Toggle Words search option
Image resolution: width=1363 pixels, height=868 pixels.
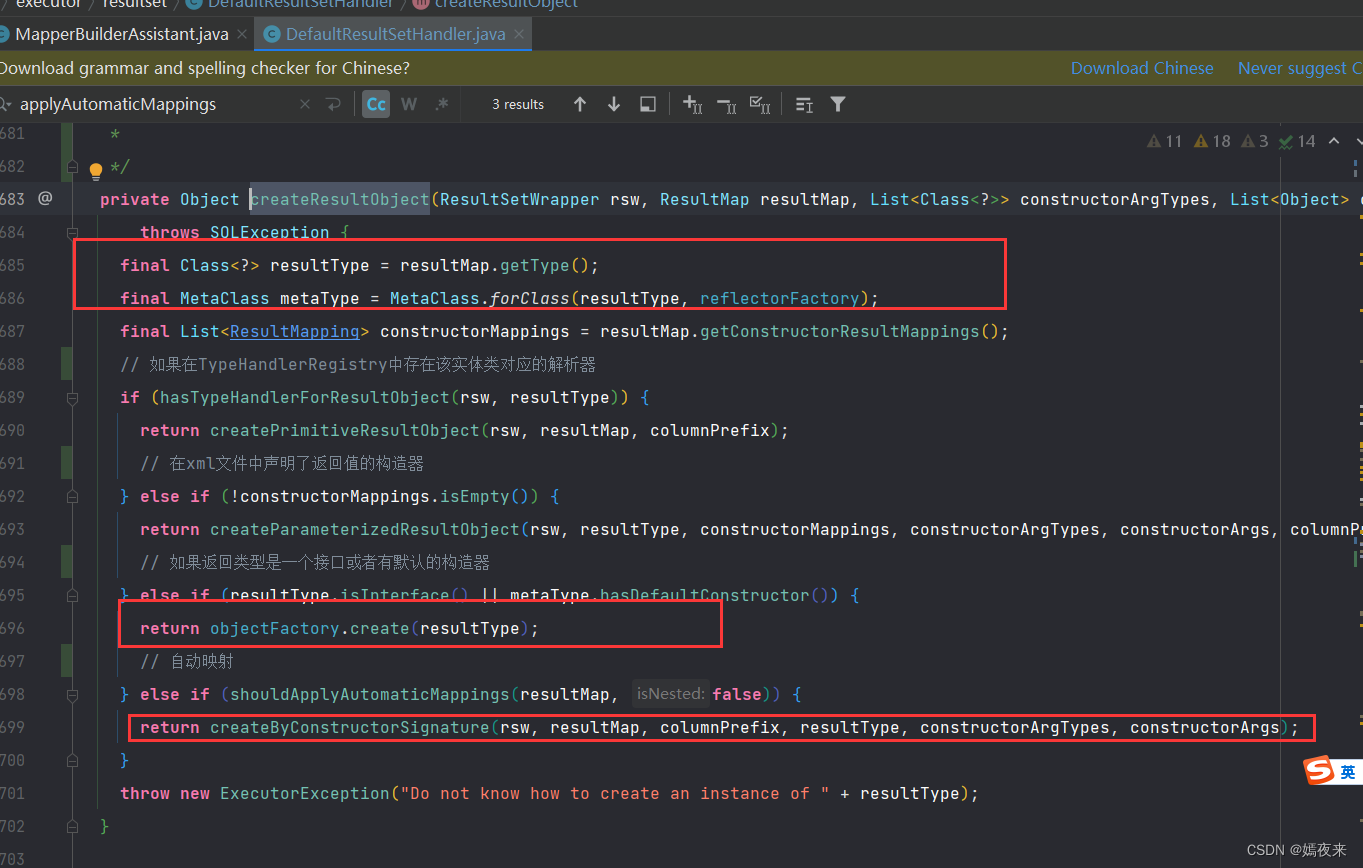[409, 104]
